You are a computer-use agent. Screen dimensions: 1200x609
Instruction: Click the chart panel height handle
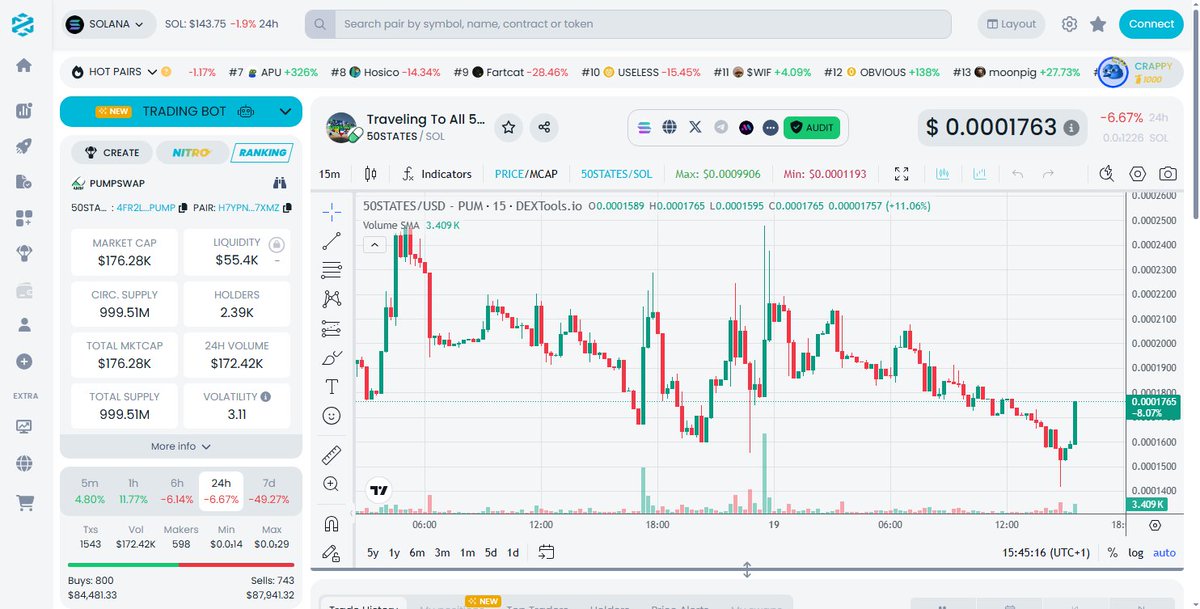pyautogui.click(x=747, y=570)
